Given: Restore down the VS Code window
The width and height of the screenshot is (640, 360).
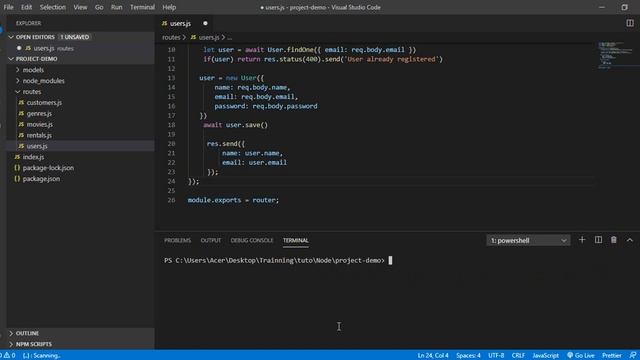Looking at the screenshot, I should [x=624, y=7].
